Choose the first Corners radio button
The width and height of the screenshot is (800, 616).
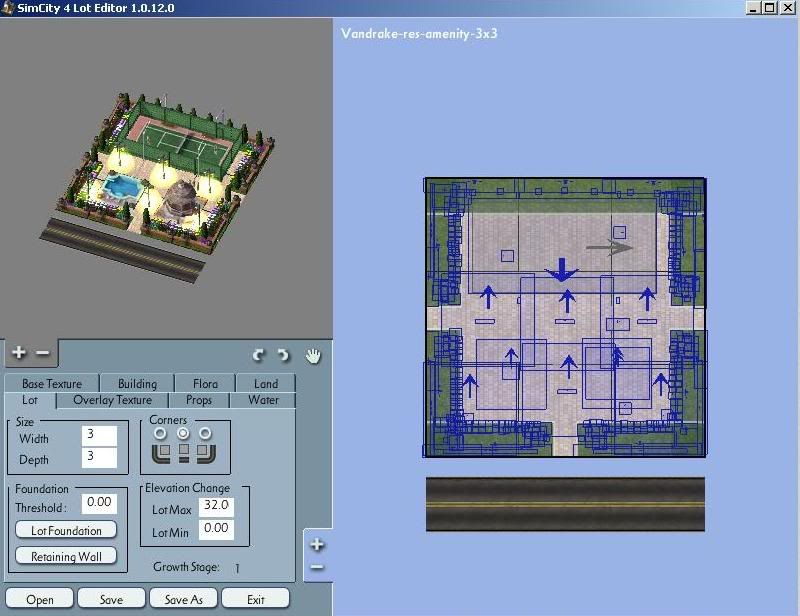tap(160, 433)
